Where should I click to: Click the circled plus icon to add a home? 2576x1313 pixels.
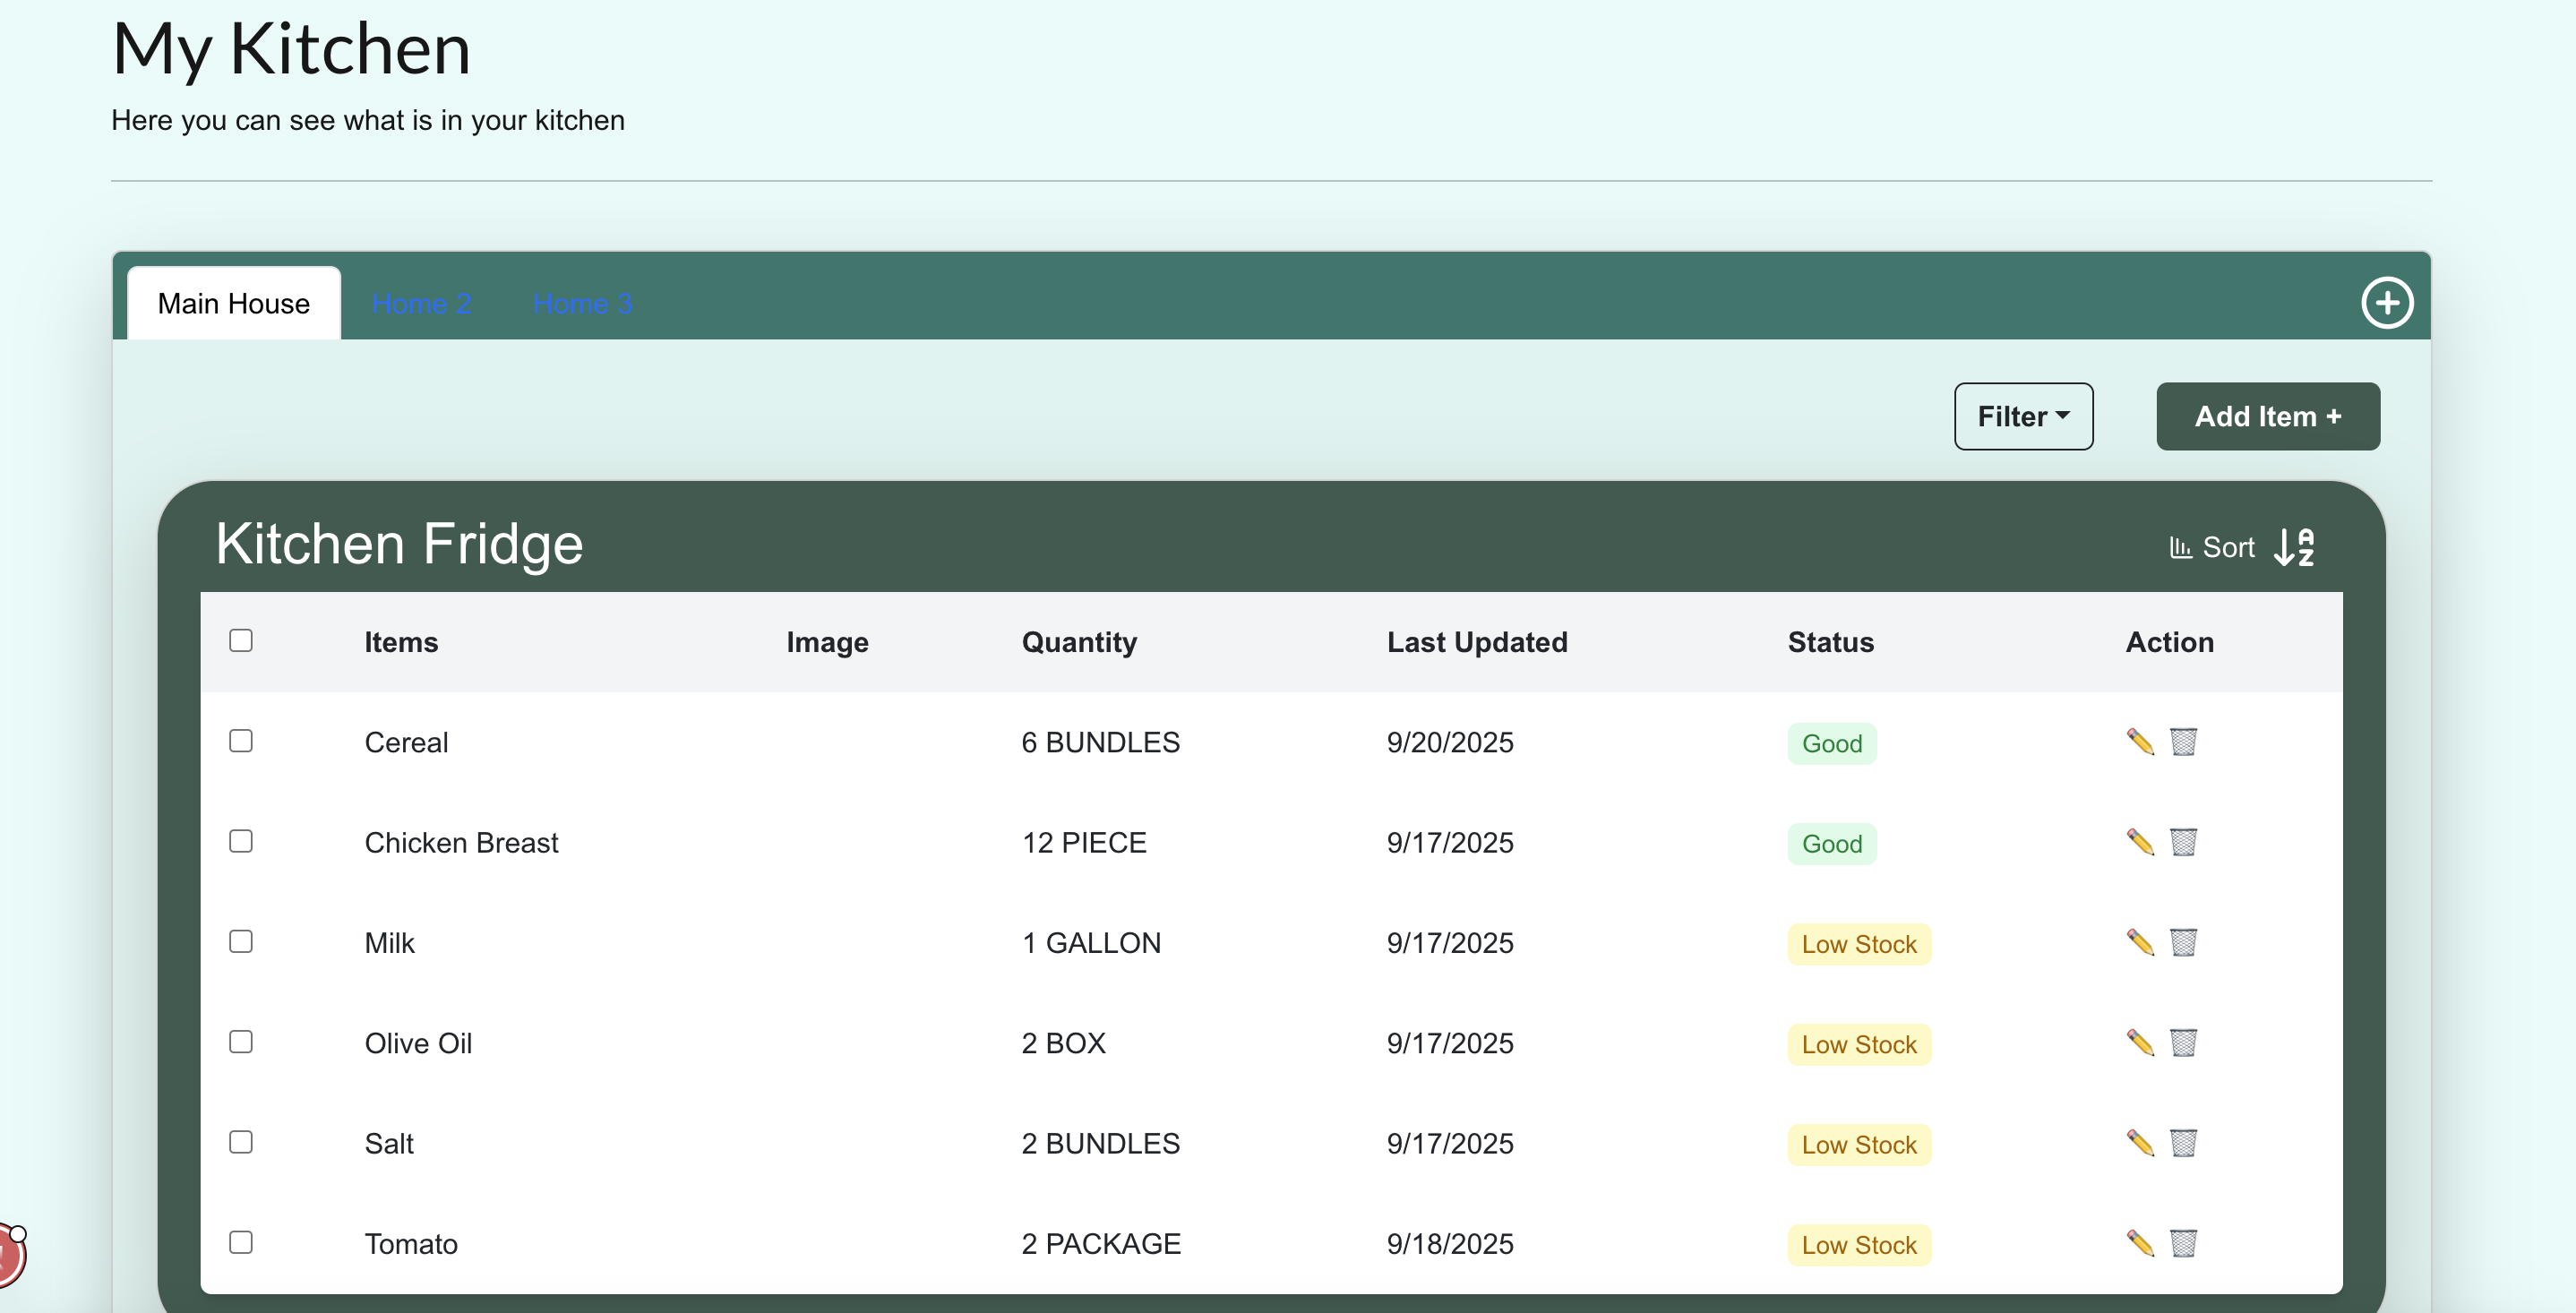pos(2387,302)
